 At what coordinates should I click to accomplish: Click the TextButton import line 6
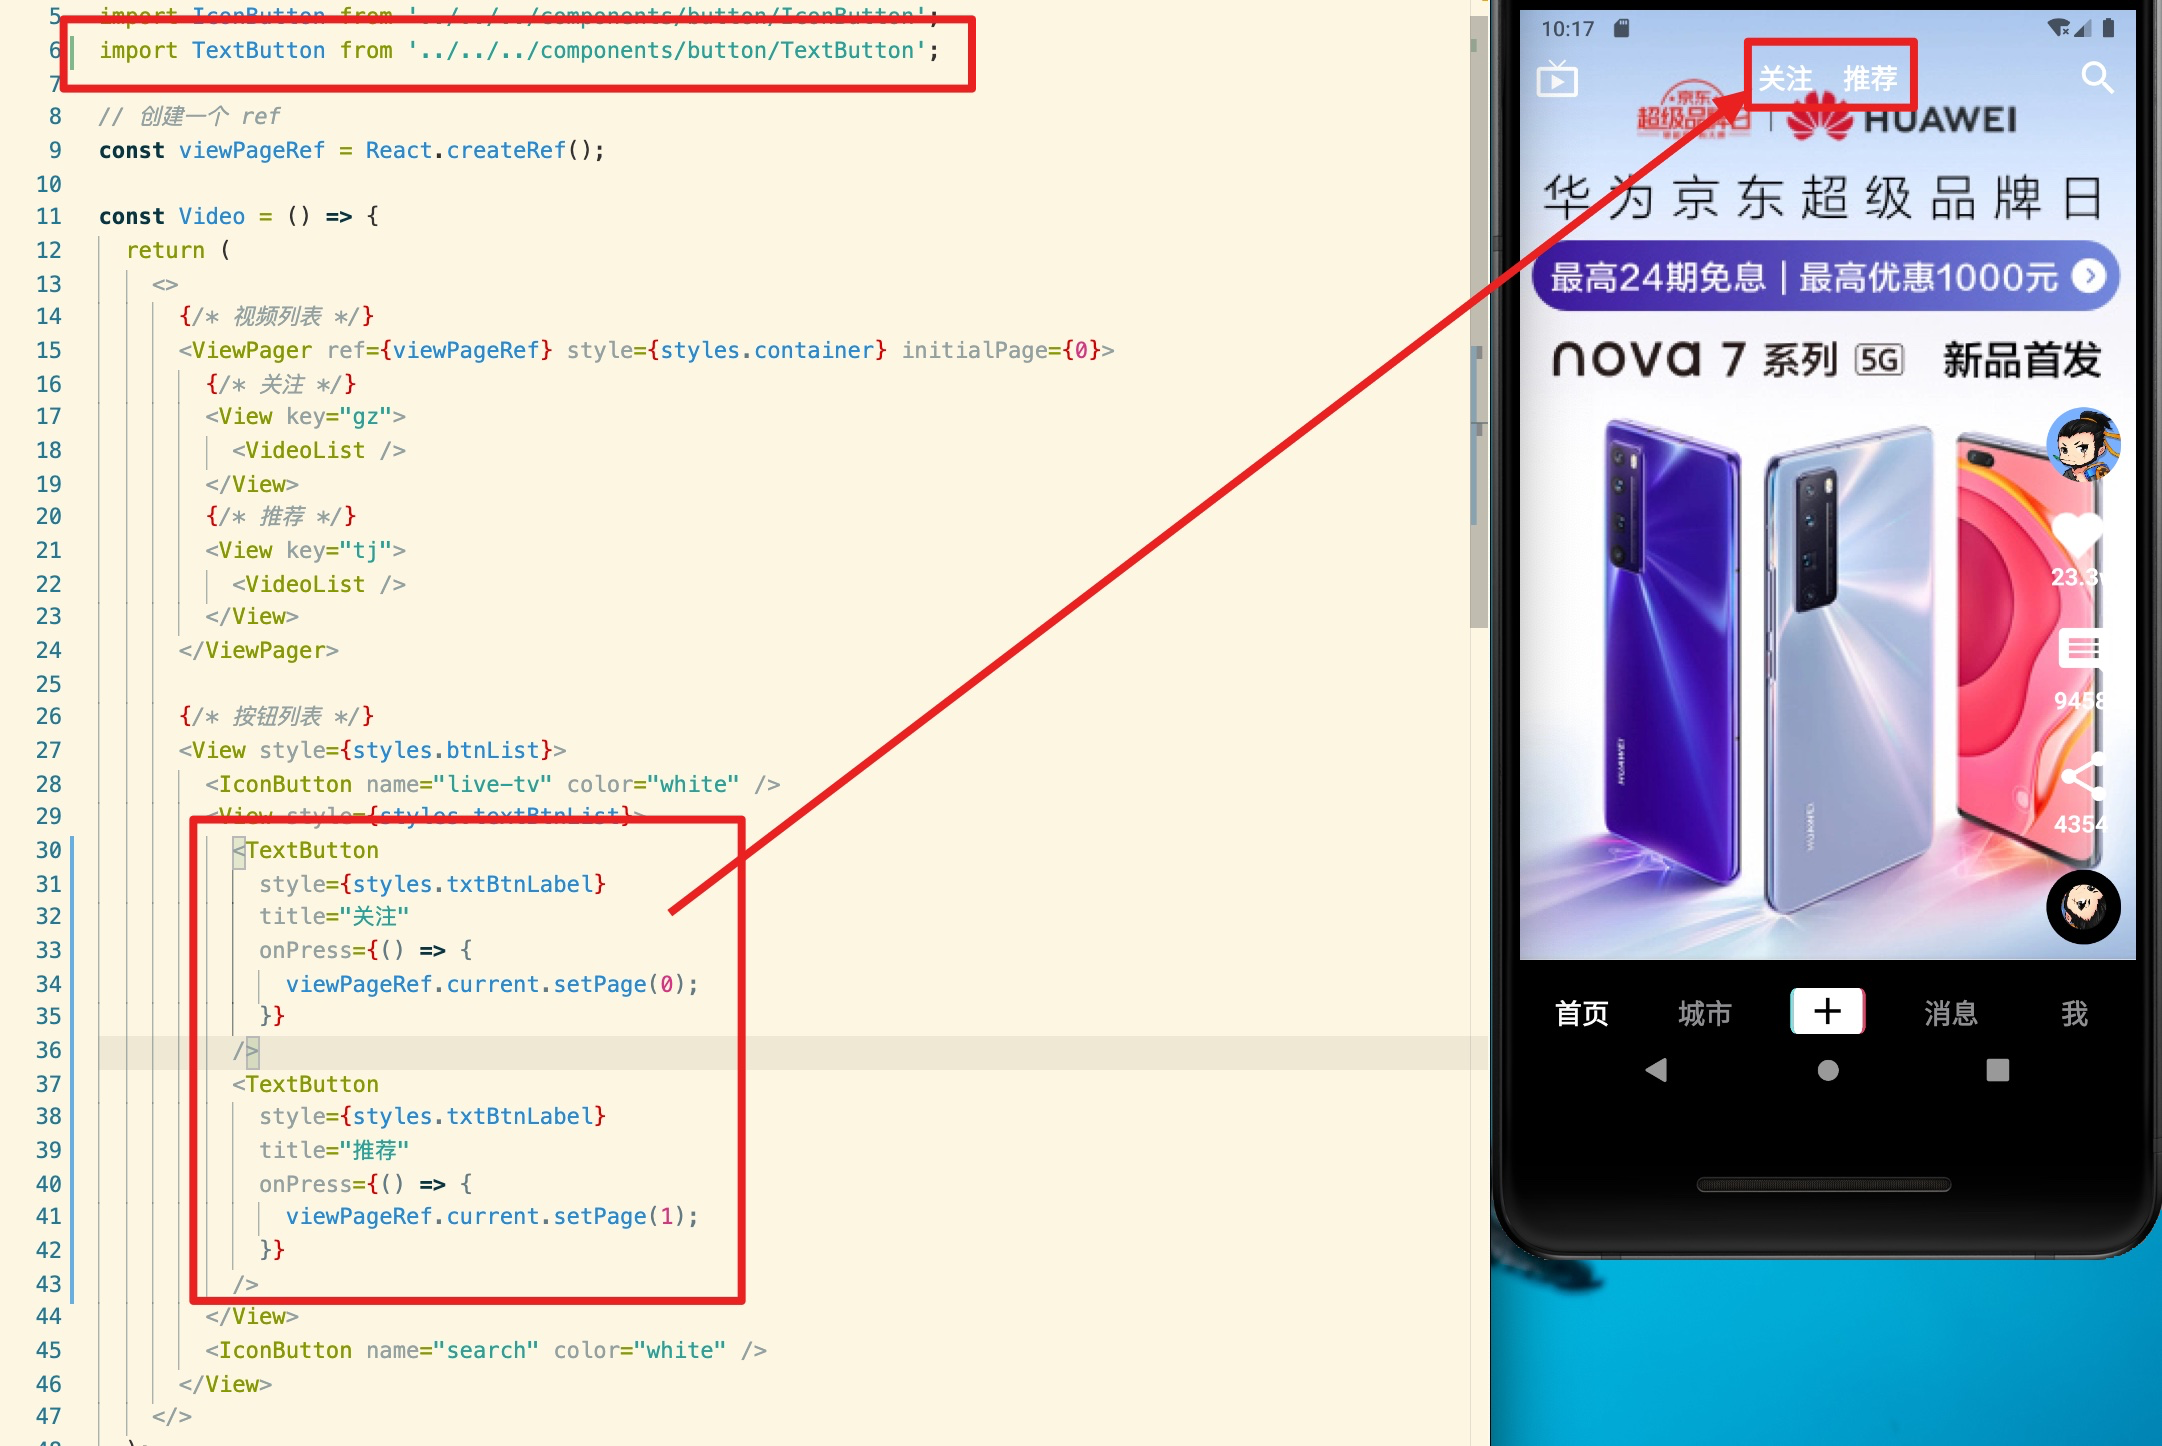click(x=519, y=50)
